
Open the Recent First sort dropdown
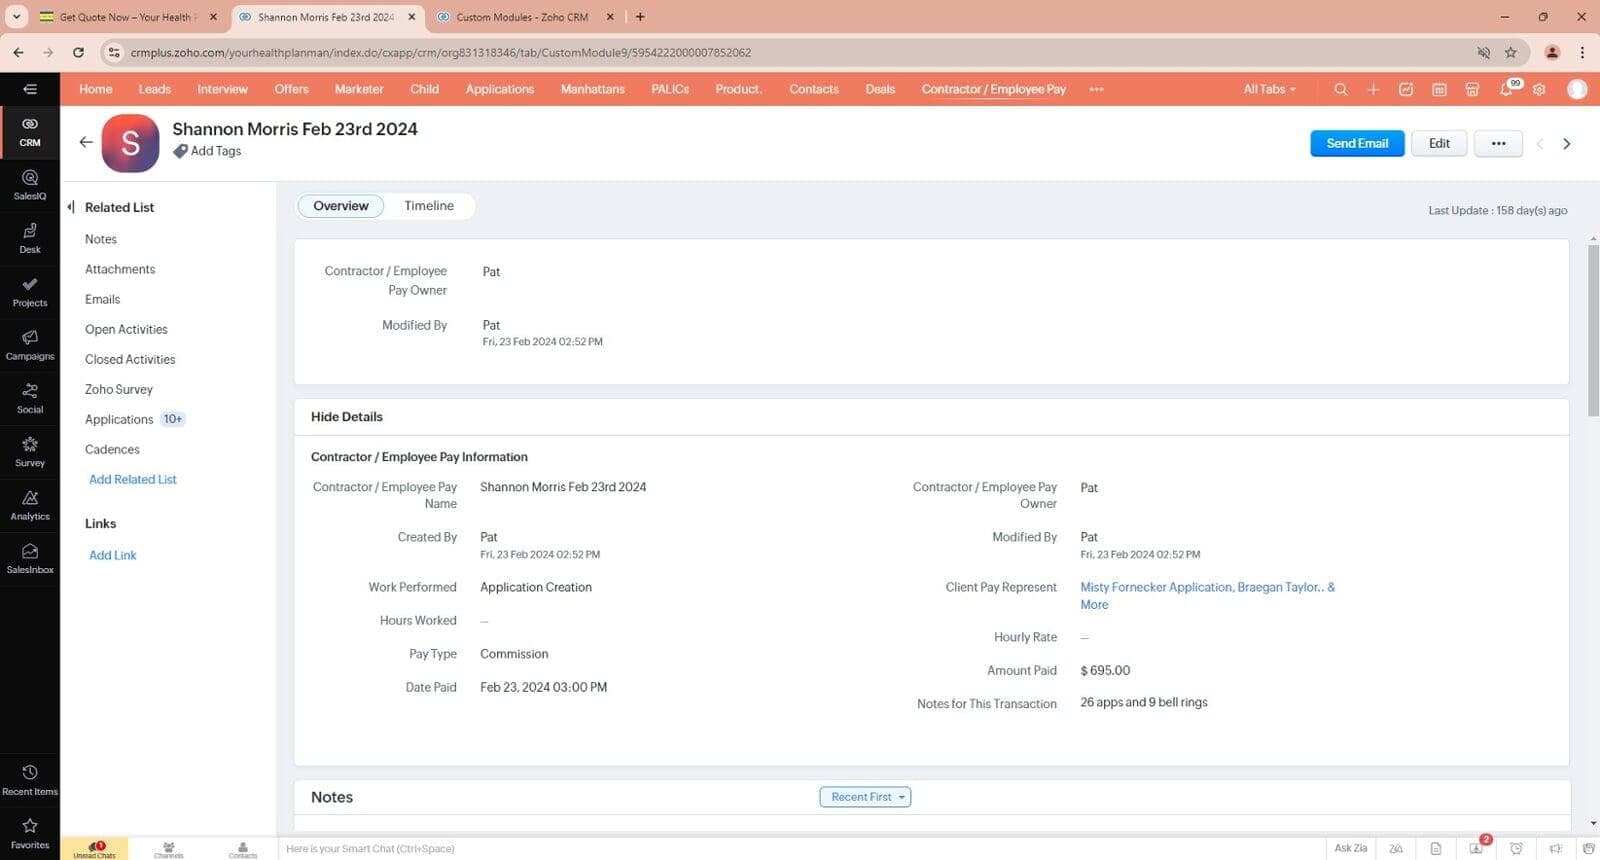[865, 797]
